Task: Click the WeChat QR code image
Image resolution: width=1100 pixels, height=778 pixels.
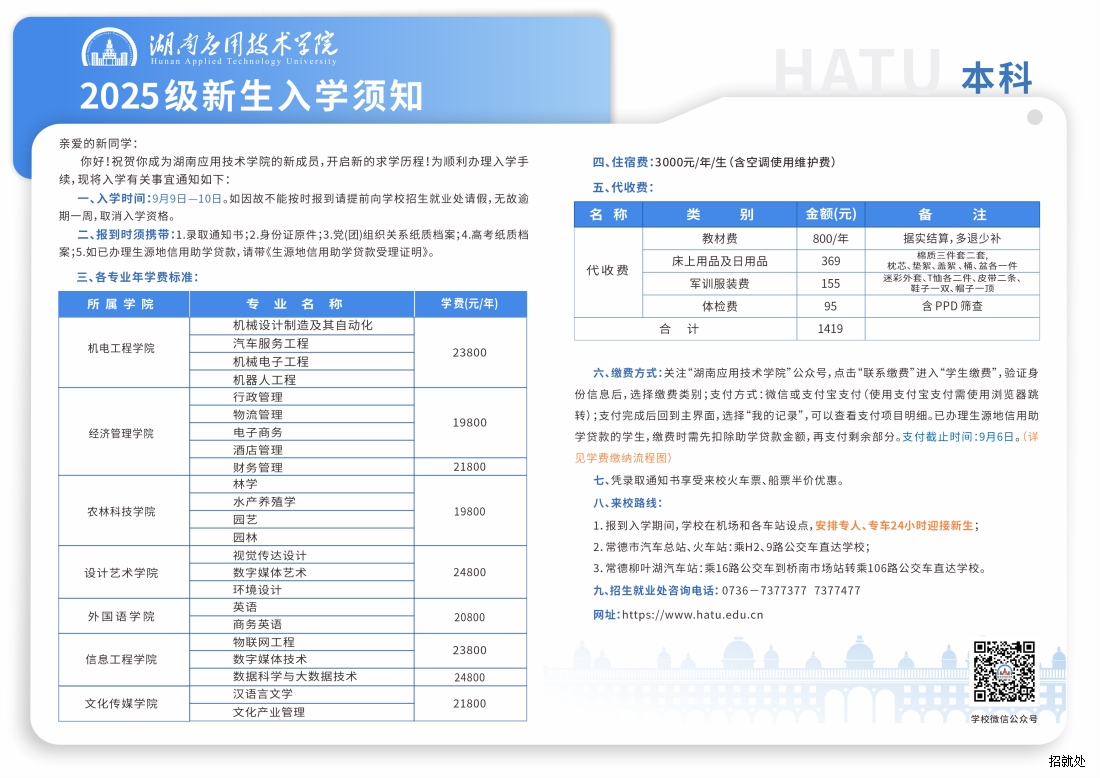Action: [1004, 672]
